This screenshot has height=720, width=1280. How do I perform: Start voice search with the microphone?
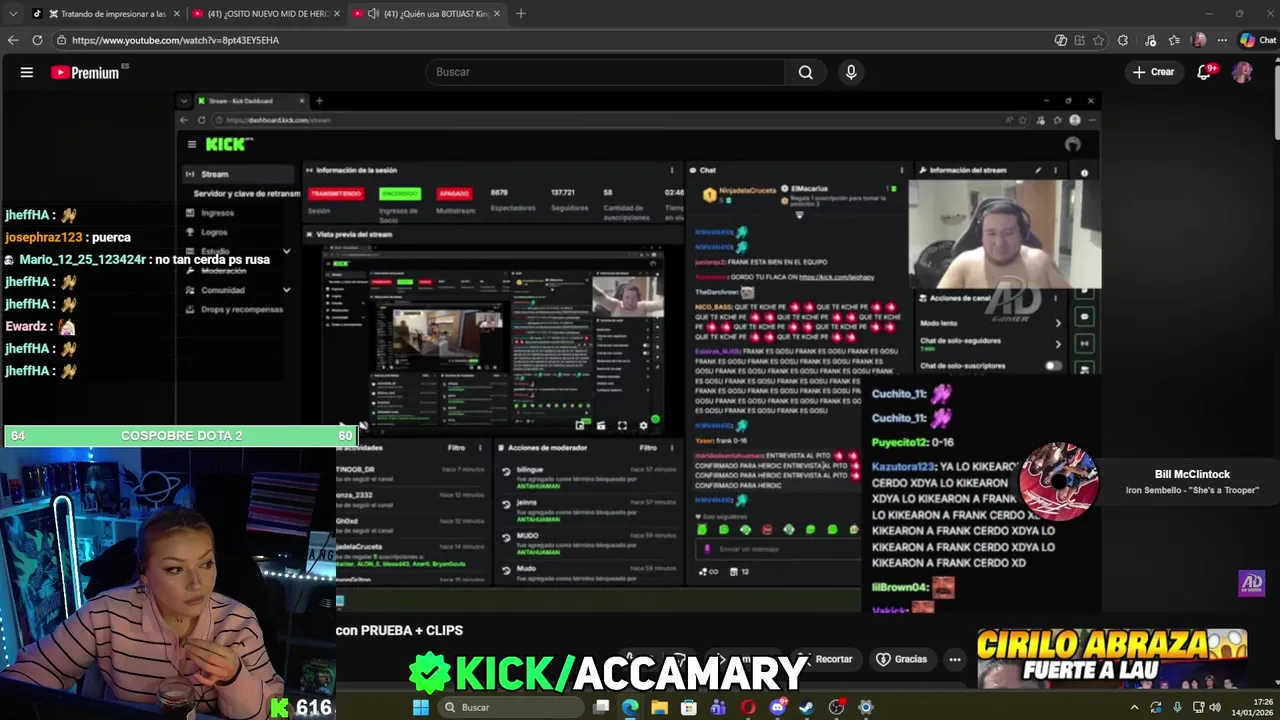tap(851, 72)
